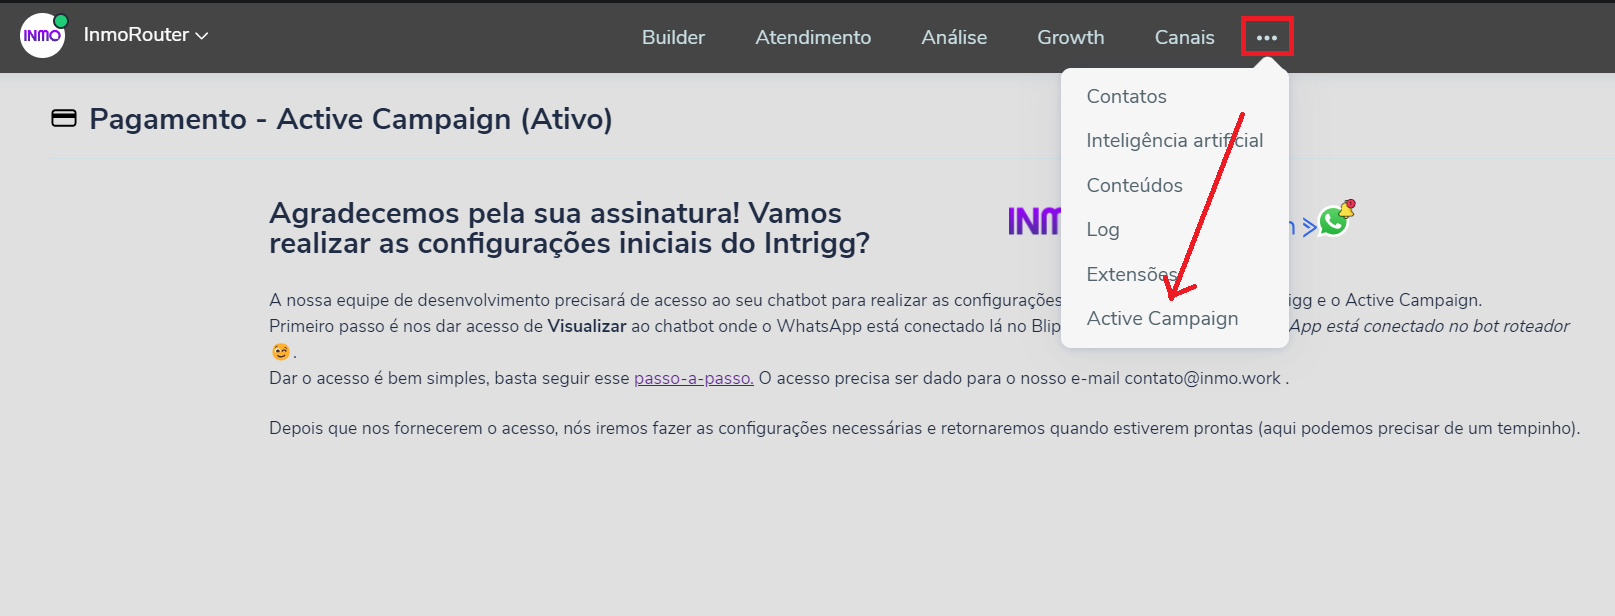The height and width of the screenshot is (616, 1615).
Task: Open the Builder tab
Action: [673, 37]
